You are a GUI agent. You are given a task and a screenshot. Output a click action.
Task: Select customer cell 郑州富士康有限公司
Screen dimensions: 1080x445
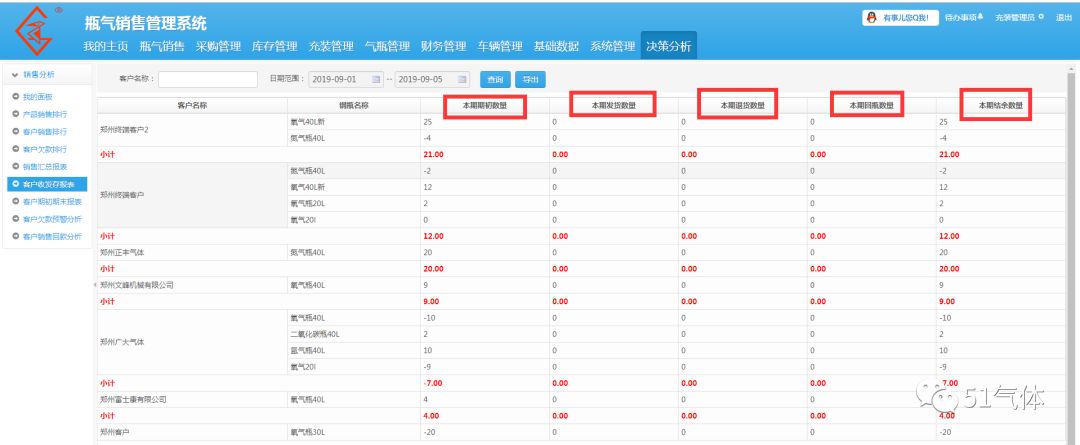tap(192, 400)
